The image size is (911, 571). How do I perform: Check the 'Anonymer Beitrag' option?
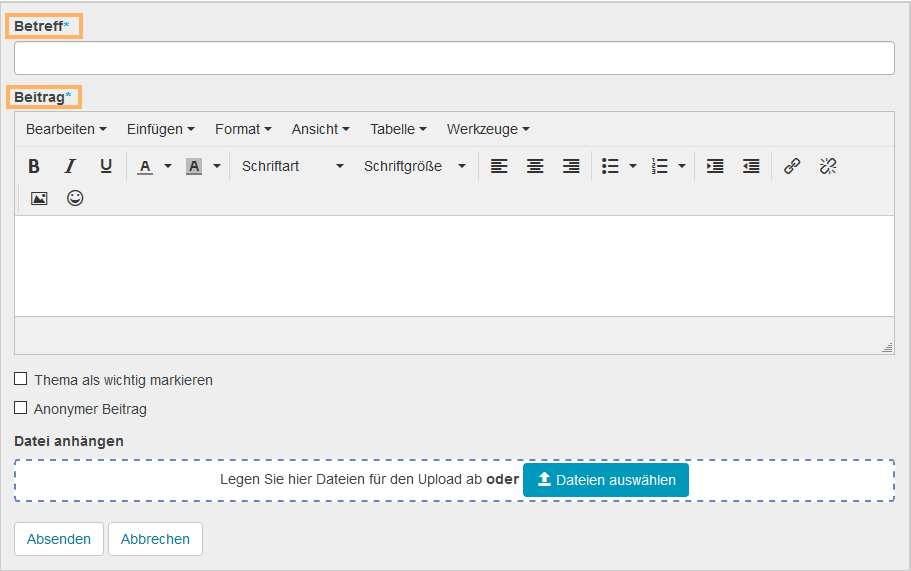coord(21,408)
